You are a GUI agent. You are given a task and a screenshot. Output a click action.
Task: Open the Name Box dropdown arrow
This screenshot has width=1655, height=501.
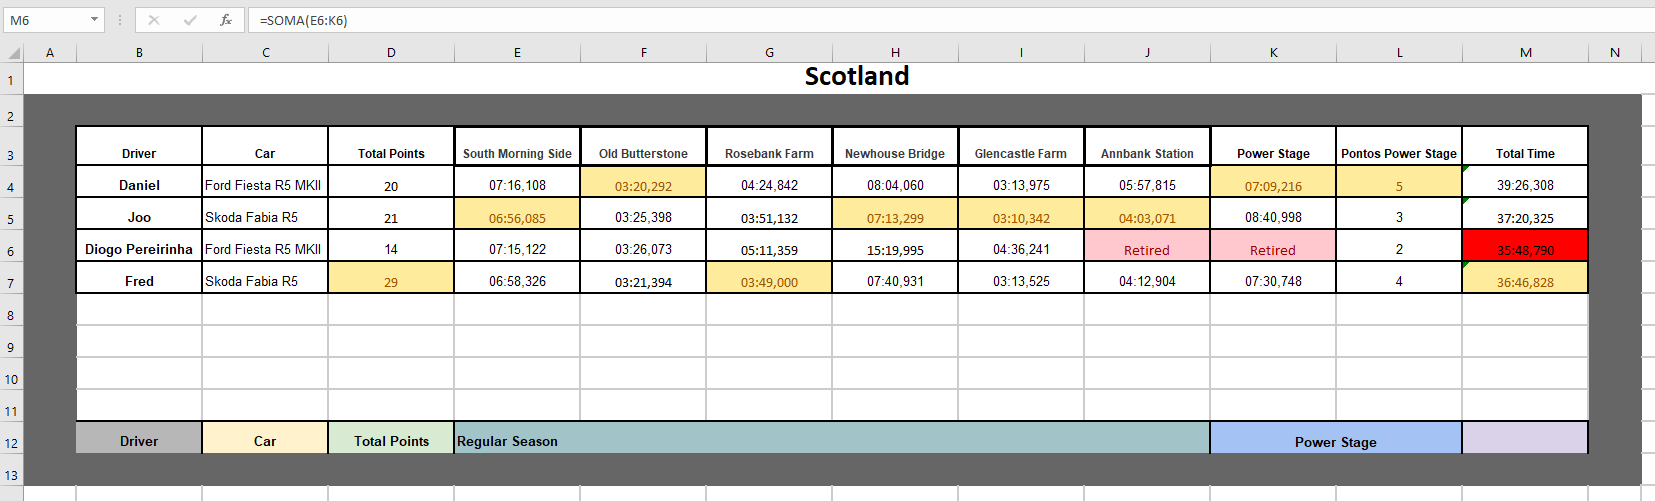point(94,20)
